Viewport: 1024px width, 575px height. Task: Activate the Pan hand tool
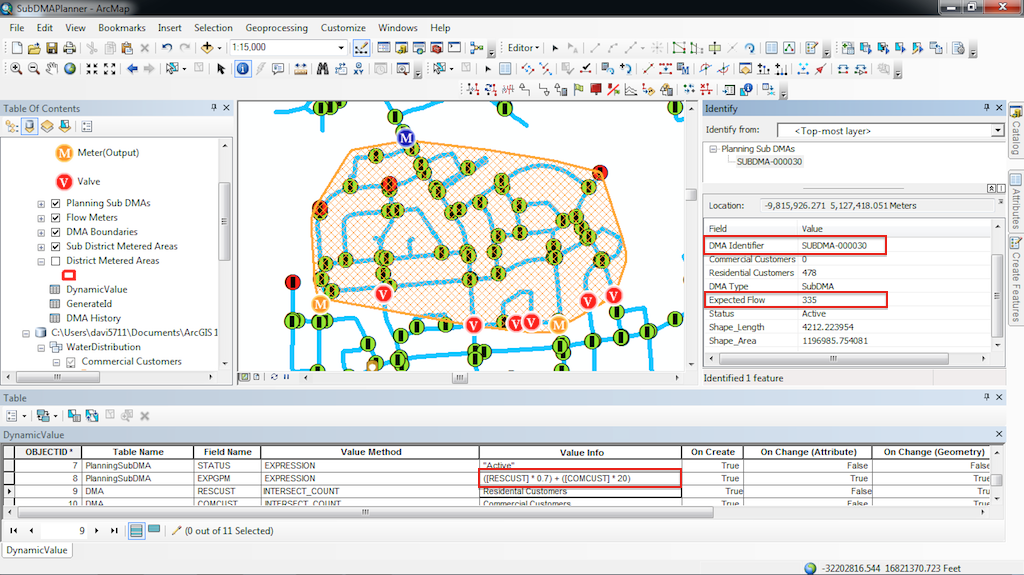[x=52, y=68]
